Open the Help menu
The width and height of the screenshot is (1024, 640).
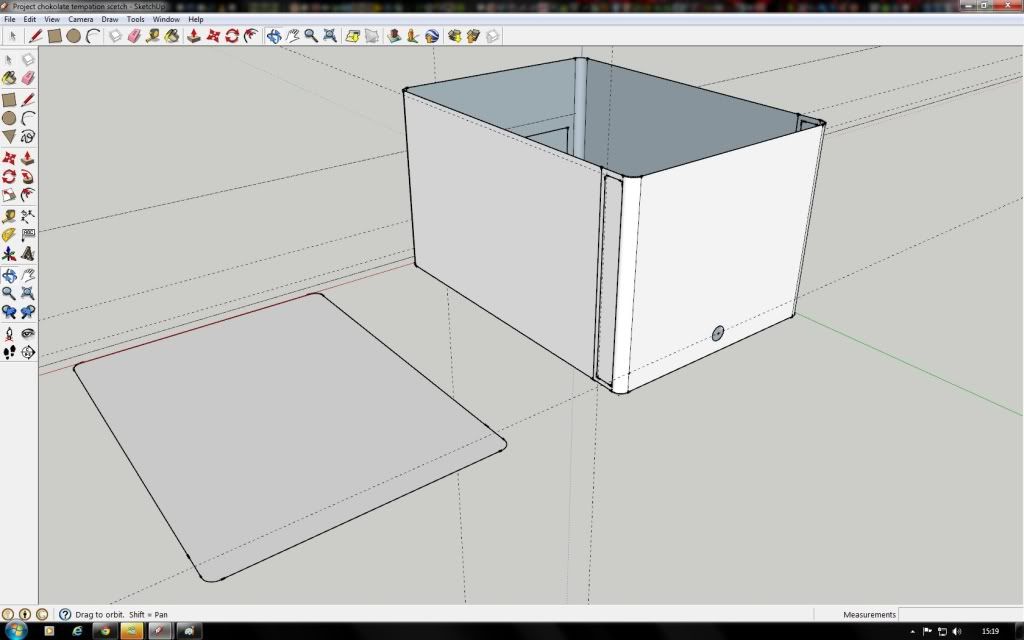coord(196,19)
